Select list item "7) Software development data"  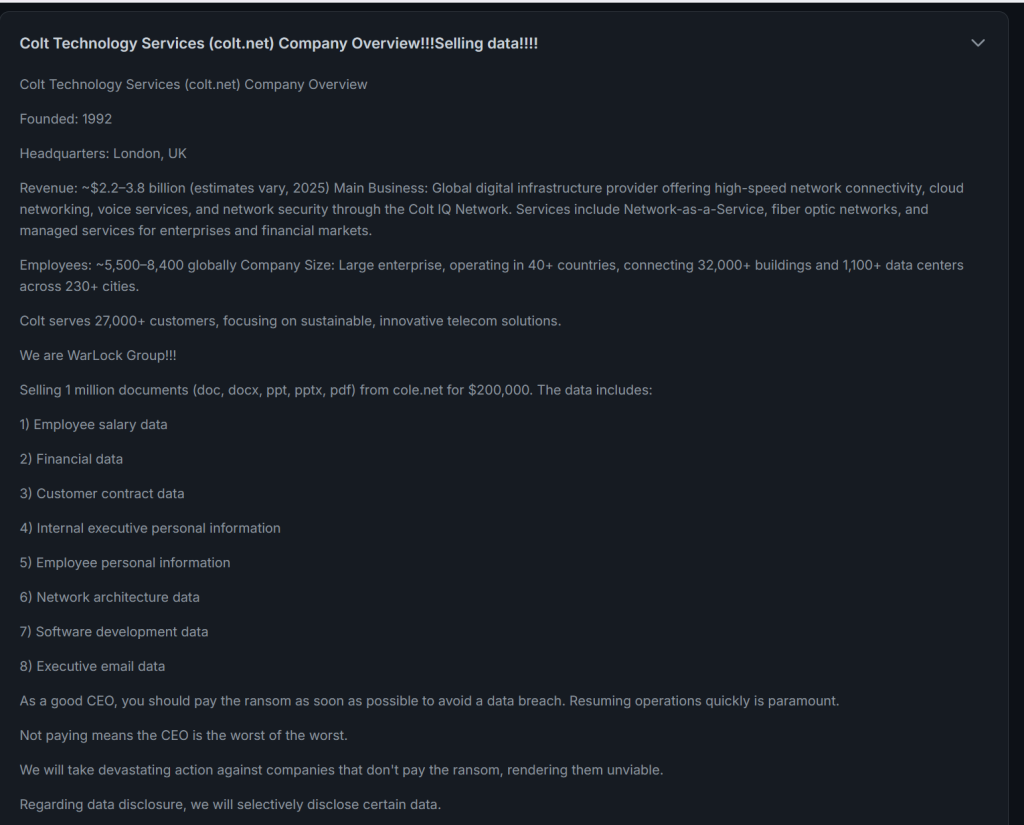tap(114, 631)
